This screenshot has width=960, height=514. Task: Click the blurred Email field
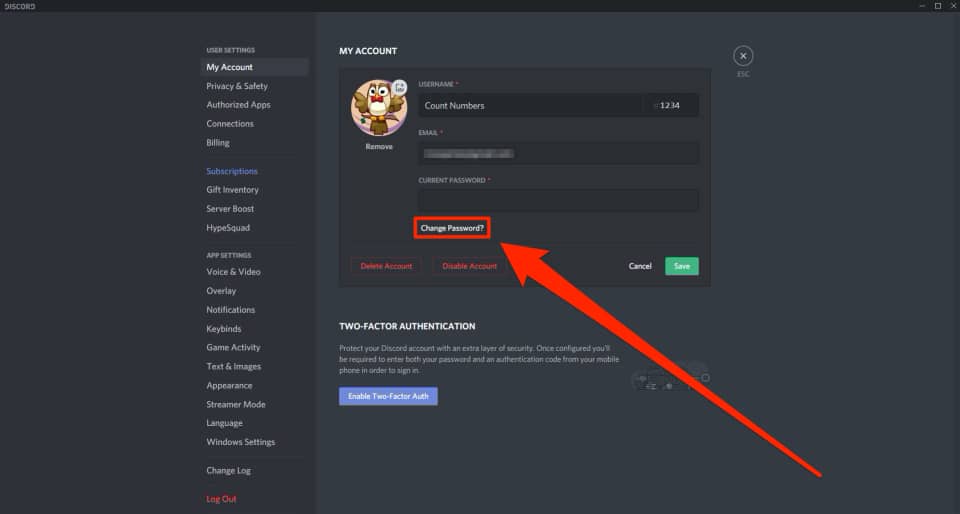click(x=558, y=153)
